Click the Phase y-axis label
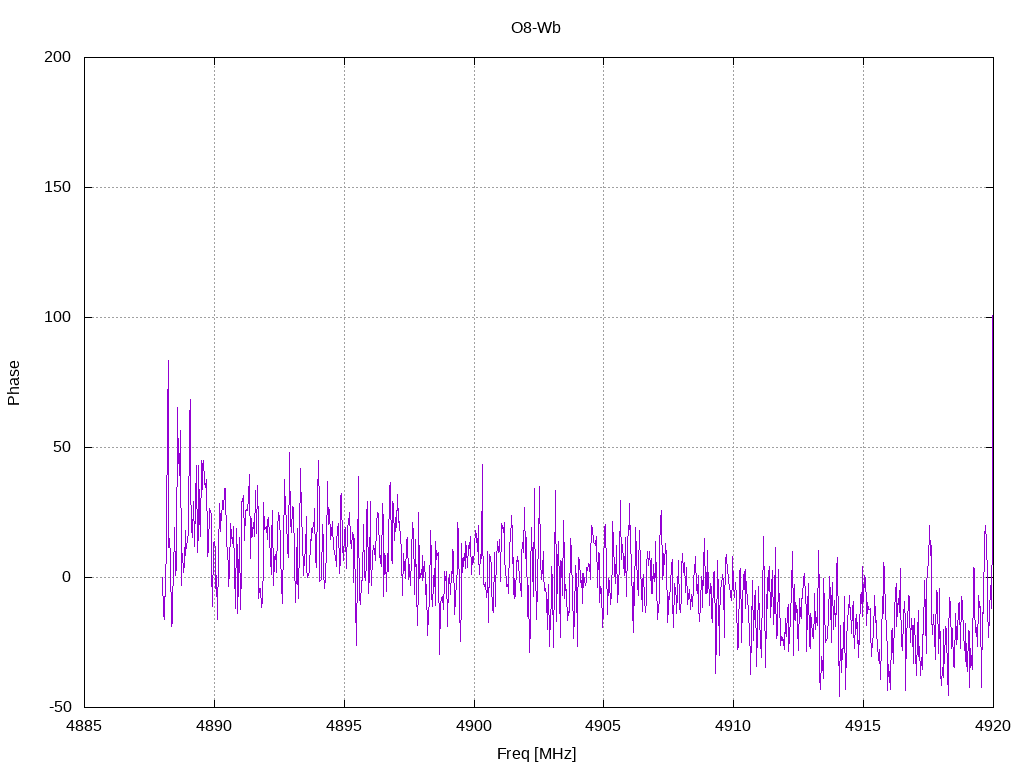Image resolution: width=1024 pixels, height=768 pixels. click(x=14, y=383)
